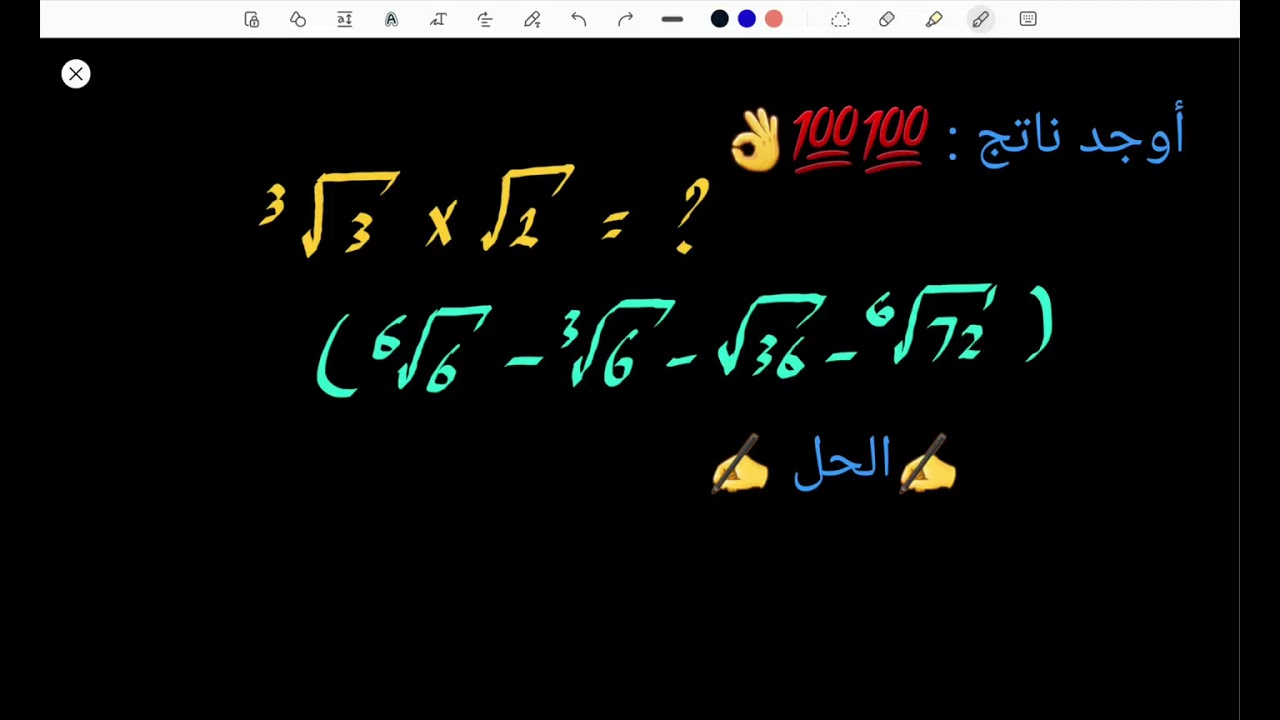The image size is (1280, 720).
Task: Show the keyboard
Action: [1028, 19]
